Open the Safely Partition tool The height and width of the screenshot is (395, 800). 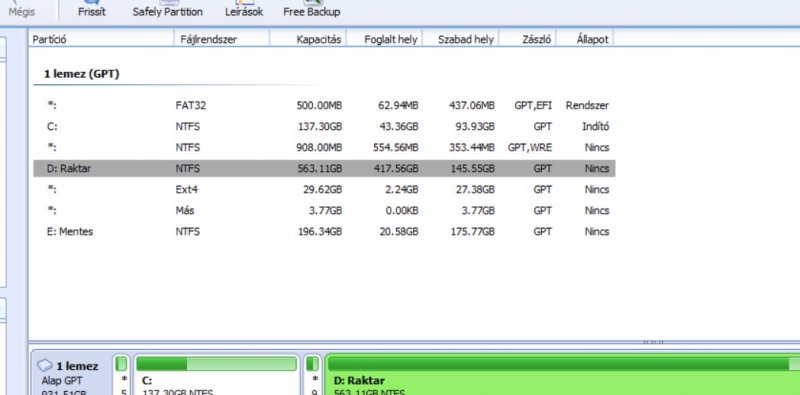(167, 9)
